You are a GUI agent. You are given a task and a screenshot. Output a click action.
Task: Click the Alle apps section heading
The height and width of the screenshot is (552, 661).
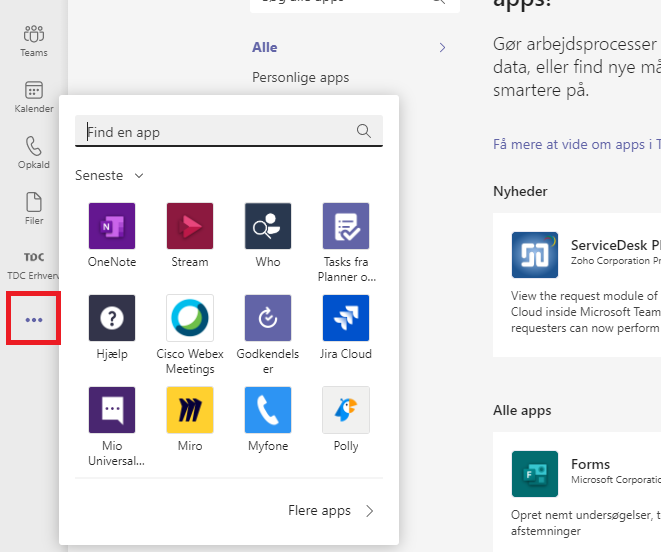[x=522, y=410]
